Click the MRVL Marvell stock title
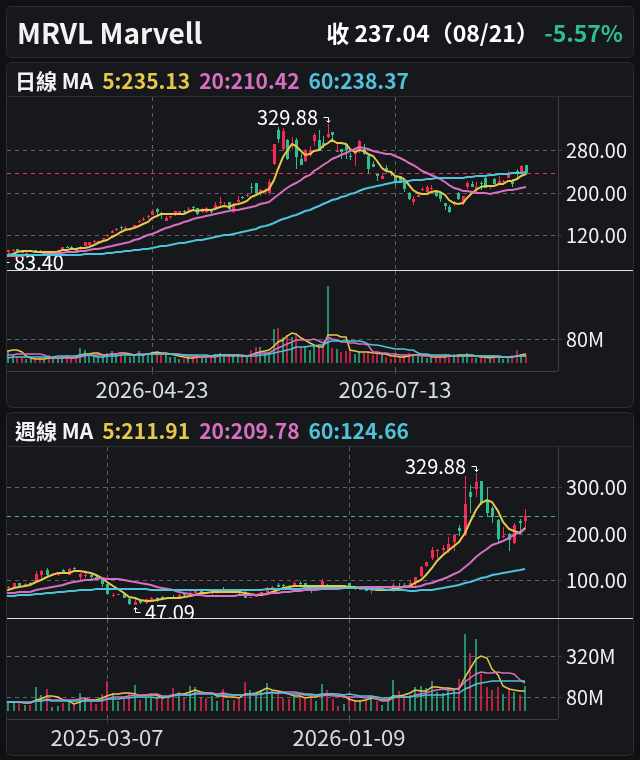Viewport: 640px width, 760px height. 110,33
